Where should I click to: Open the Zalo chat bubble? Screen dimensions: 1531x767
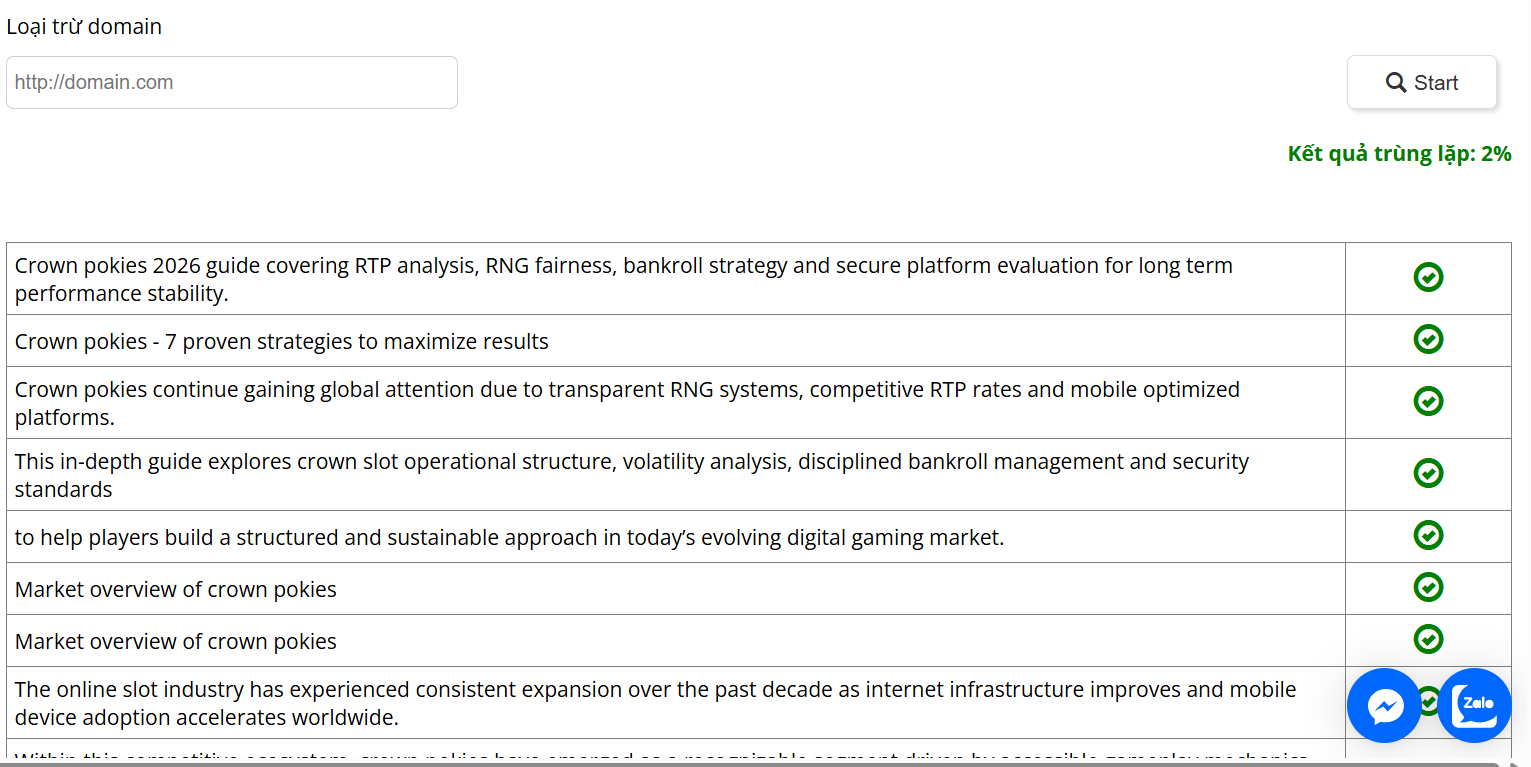(1474, 705)
